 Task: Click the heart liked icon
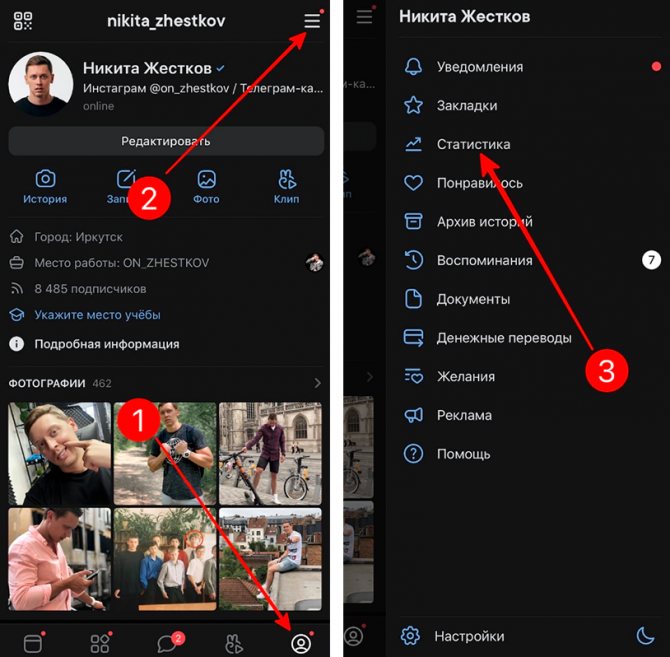[413, 183]
